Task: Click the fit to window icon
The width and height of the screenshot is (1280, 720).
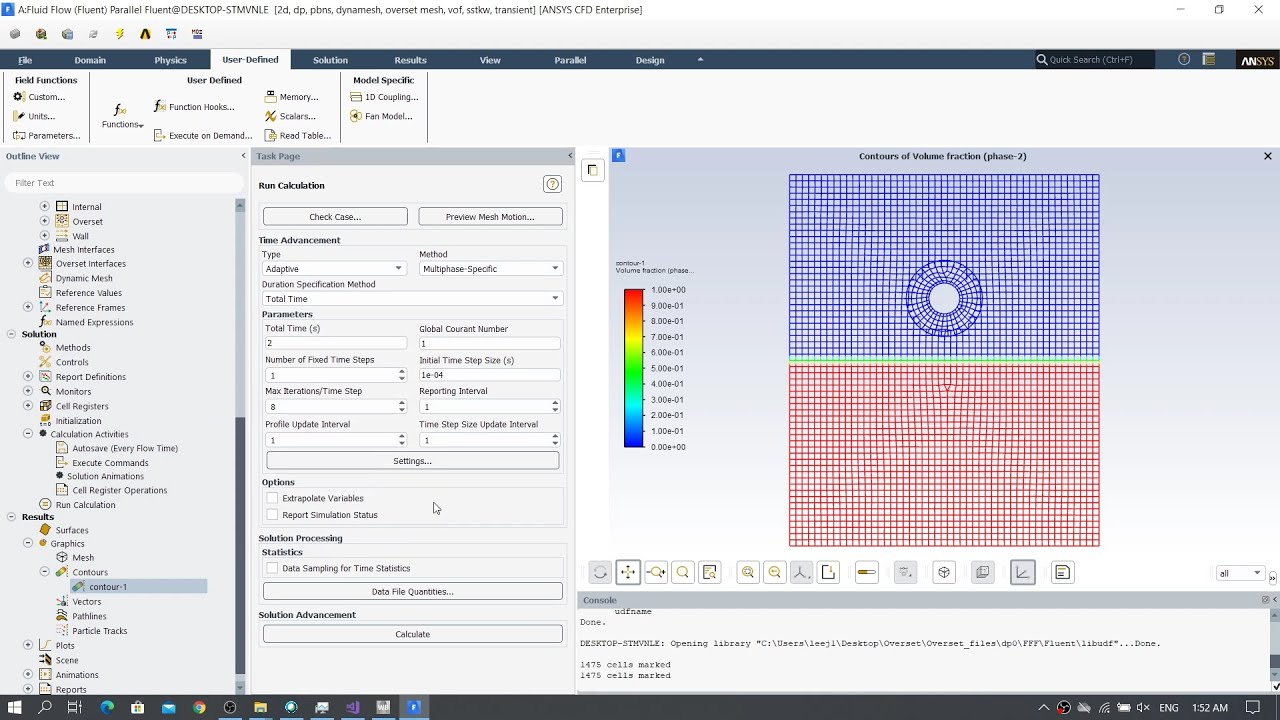Action: pos(748,572)
